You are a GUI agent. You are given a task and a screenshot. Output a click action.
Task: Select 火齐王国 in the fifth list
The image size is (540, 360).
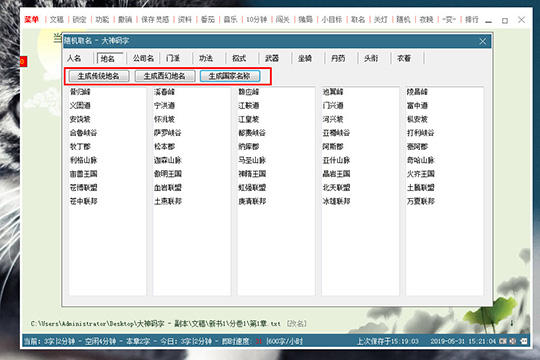click(x=421, y=174)
